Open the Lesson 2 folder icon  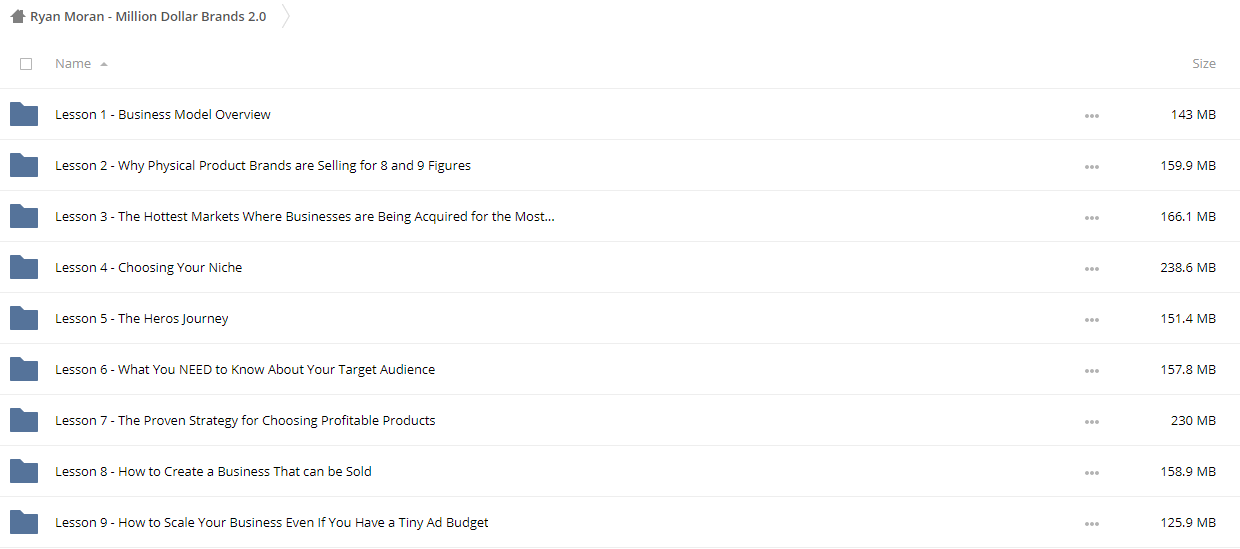24,165
